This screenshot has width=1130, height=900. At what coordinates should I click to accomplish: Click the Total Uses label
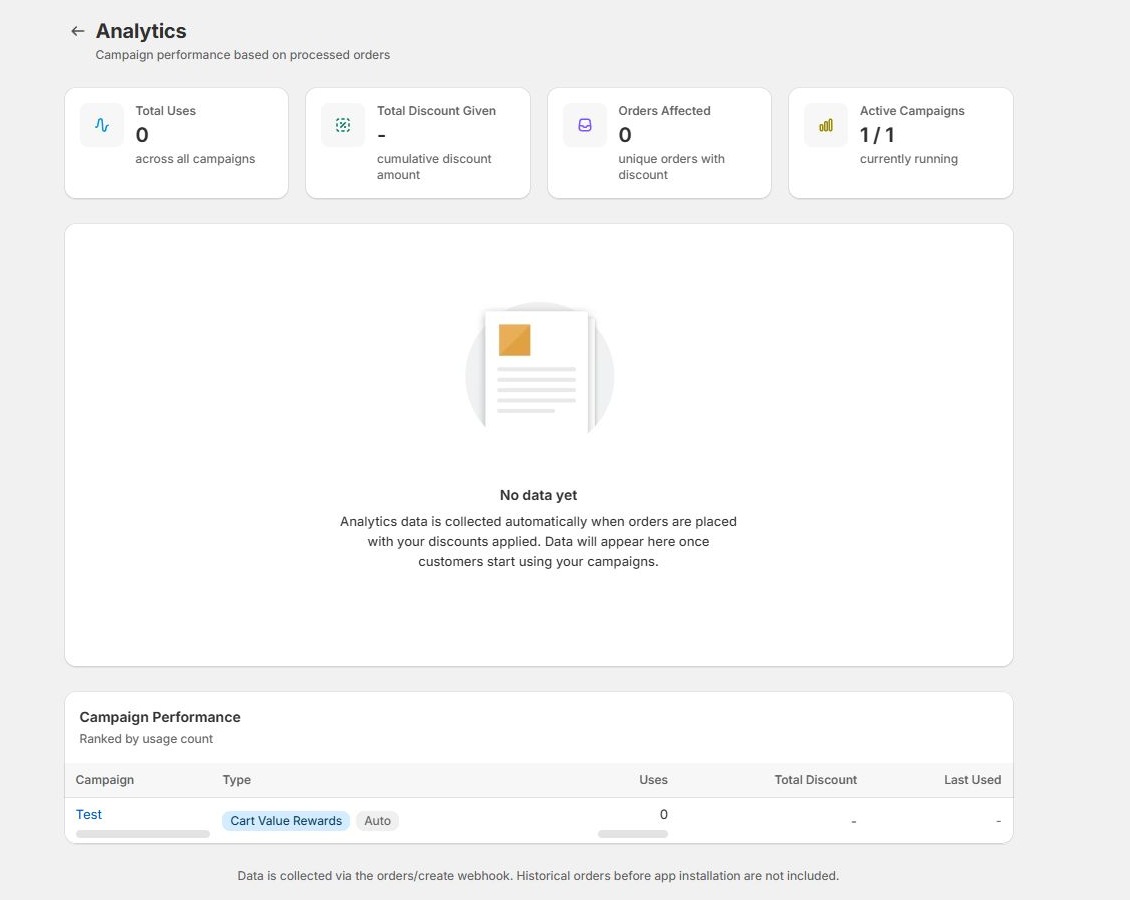[x=166, y=111]
